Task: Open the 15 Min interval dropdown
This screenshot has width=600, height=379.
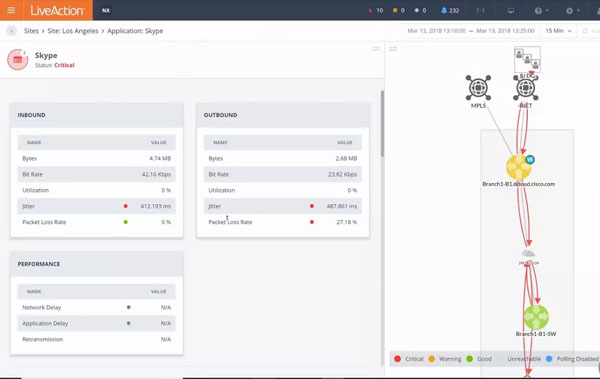Action: [x=558, y=31]
